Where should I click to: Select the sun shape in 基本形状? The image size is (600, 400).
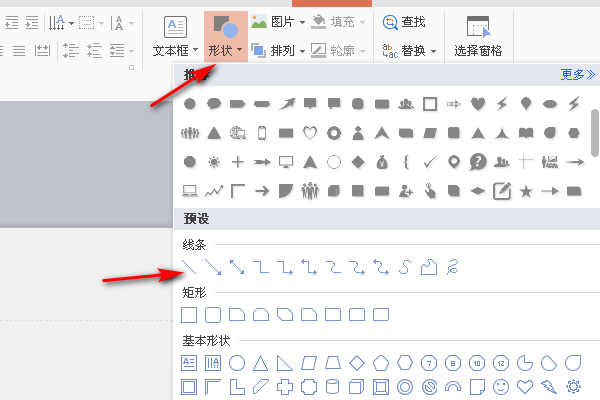[573, 387]
